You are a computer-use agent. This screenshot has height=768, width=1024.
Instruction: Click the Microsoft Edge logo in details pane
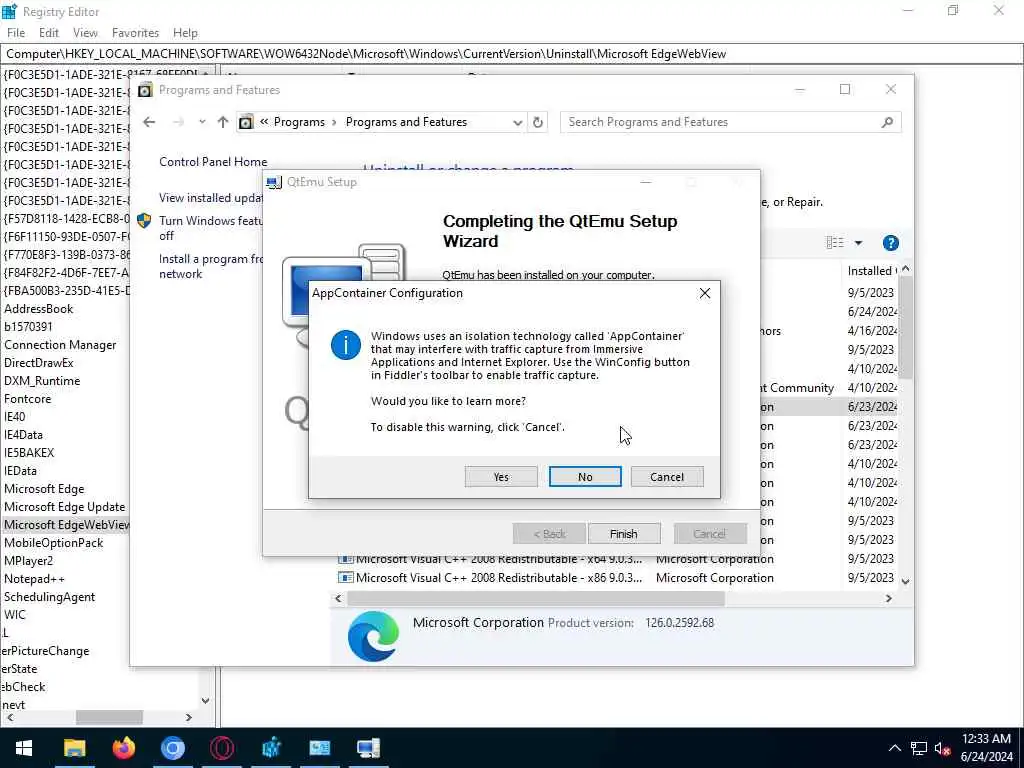pyautogui.click(x=373, y=635)
